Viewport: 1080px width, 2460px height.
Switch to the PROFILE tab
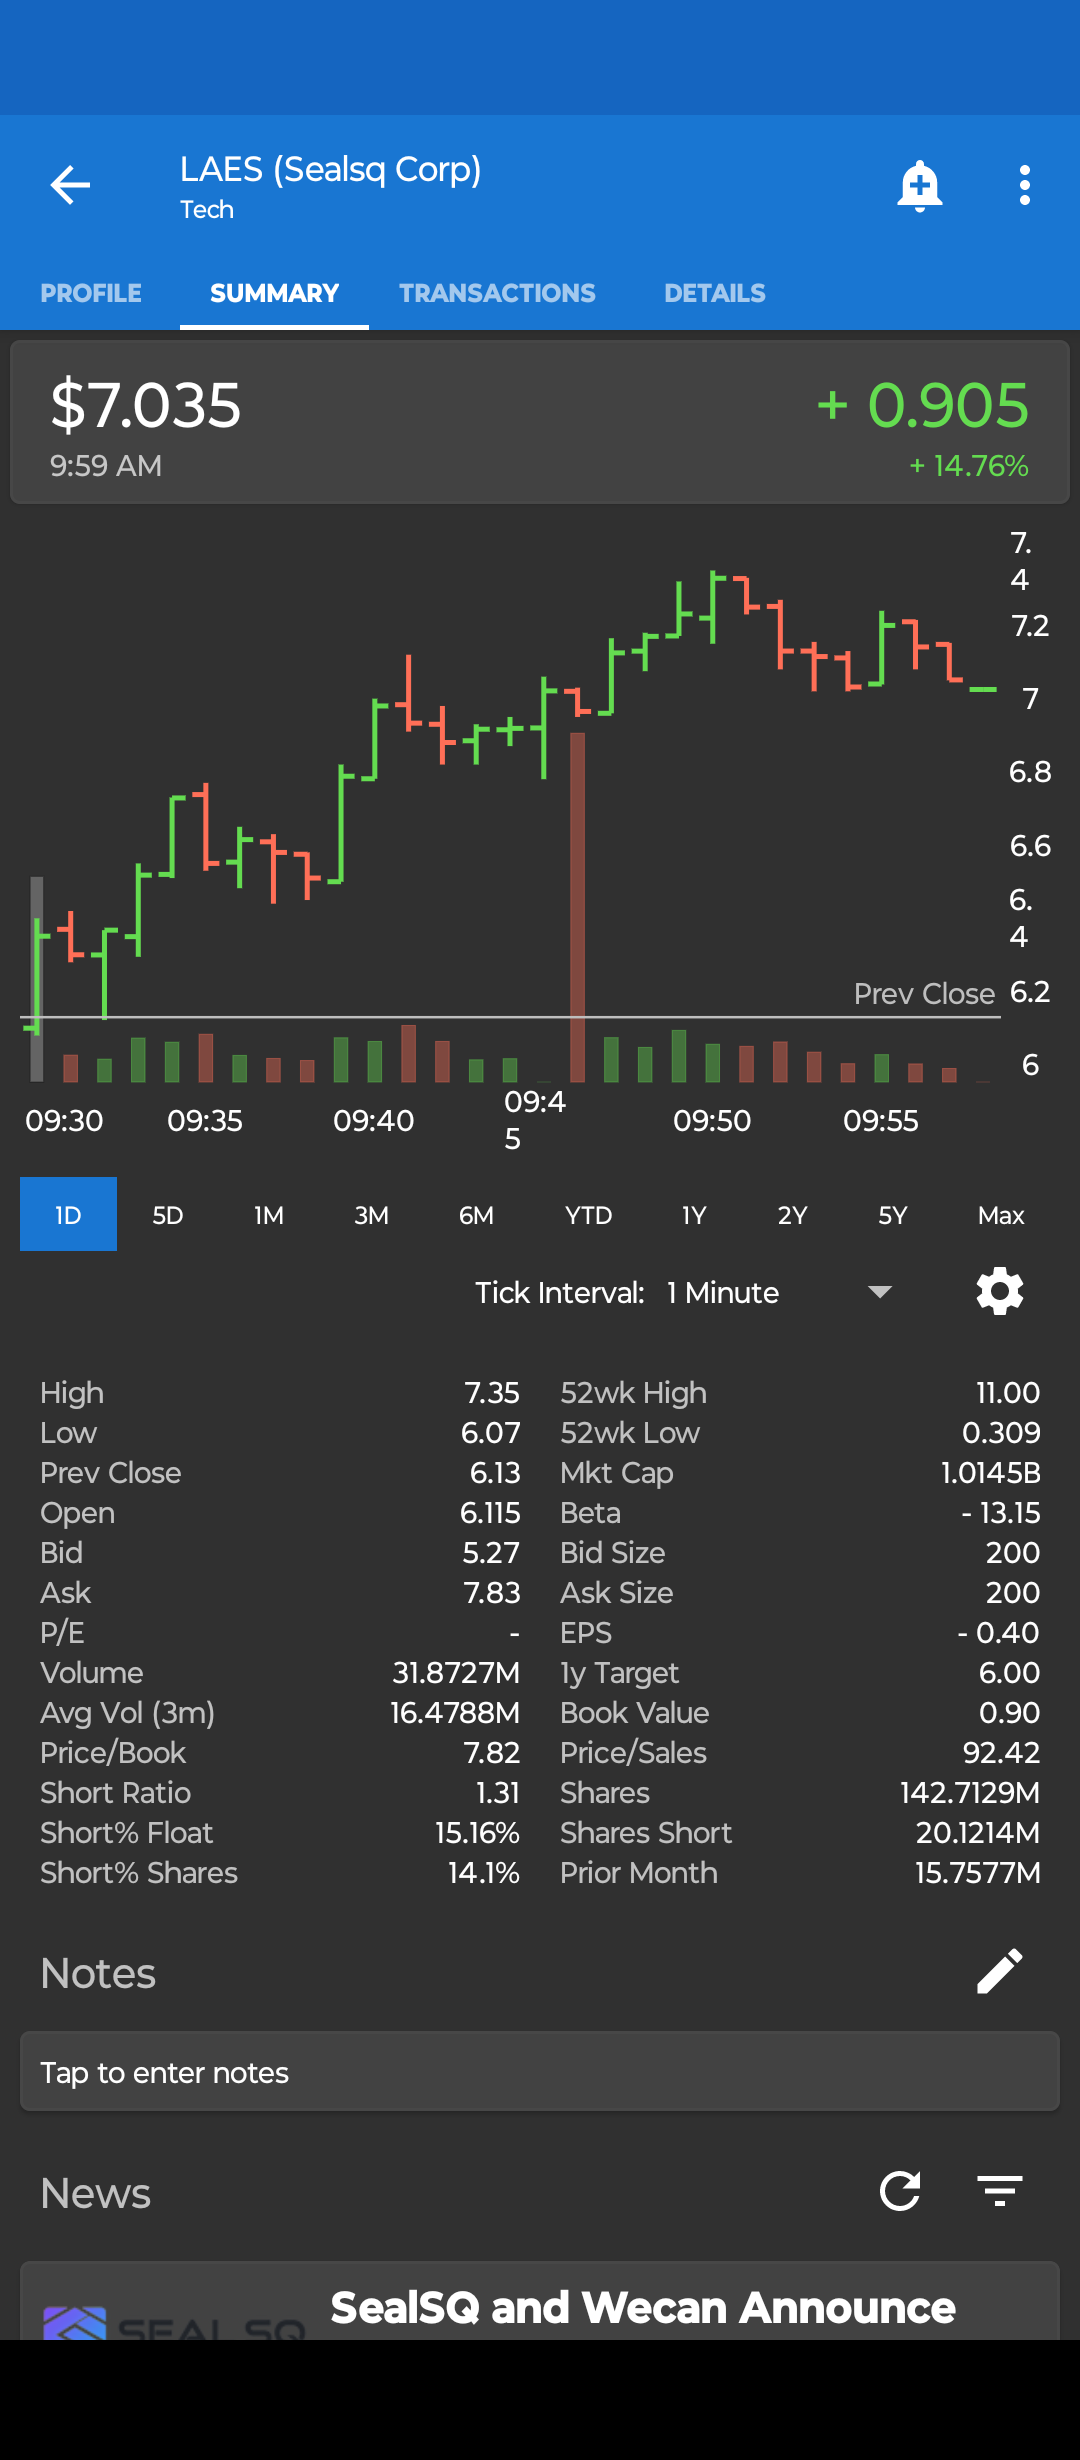[91, 293]
